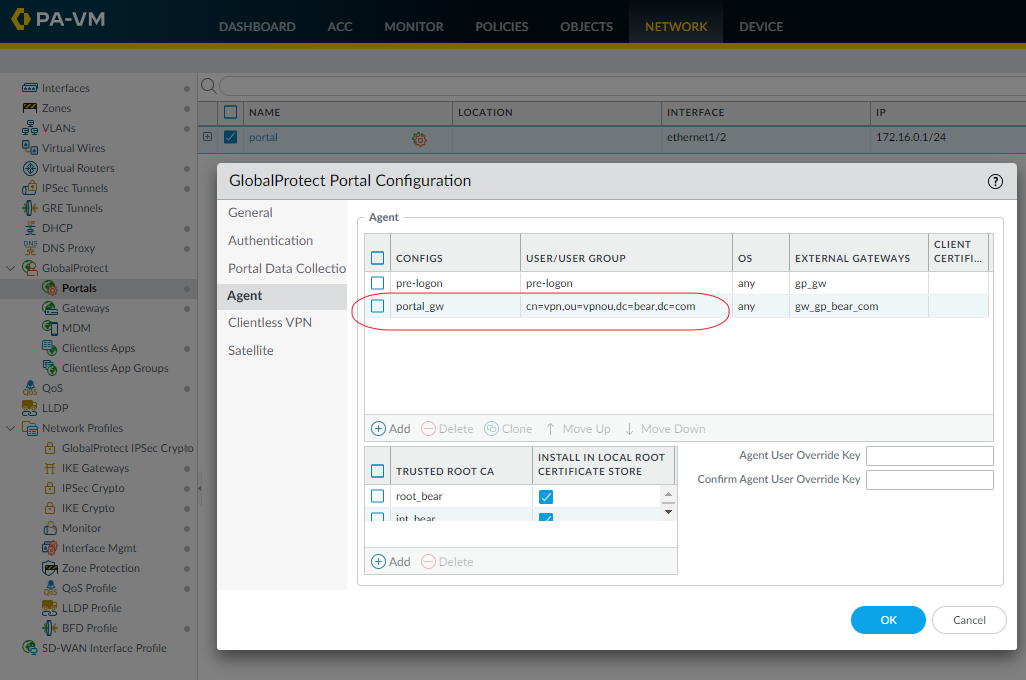Toggle root_bear install in local store
Screen dimensions: 1026x680
tap(546, 497)
